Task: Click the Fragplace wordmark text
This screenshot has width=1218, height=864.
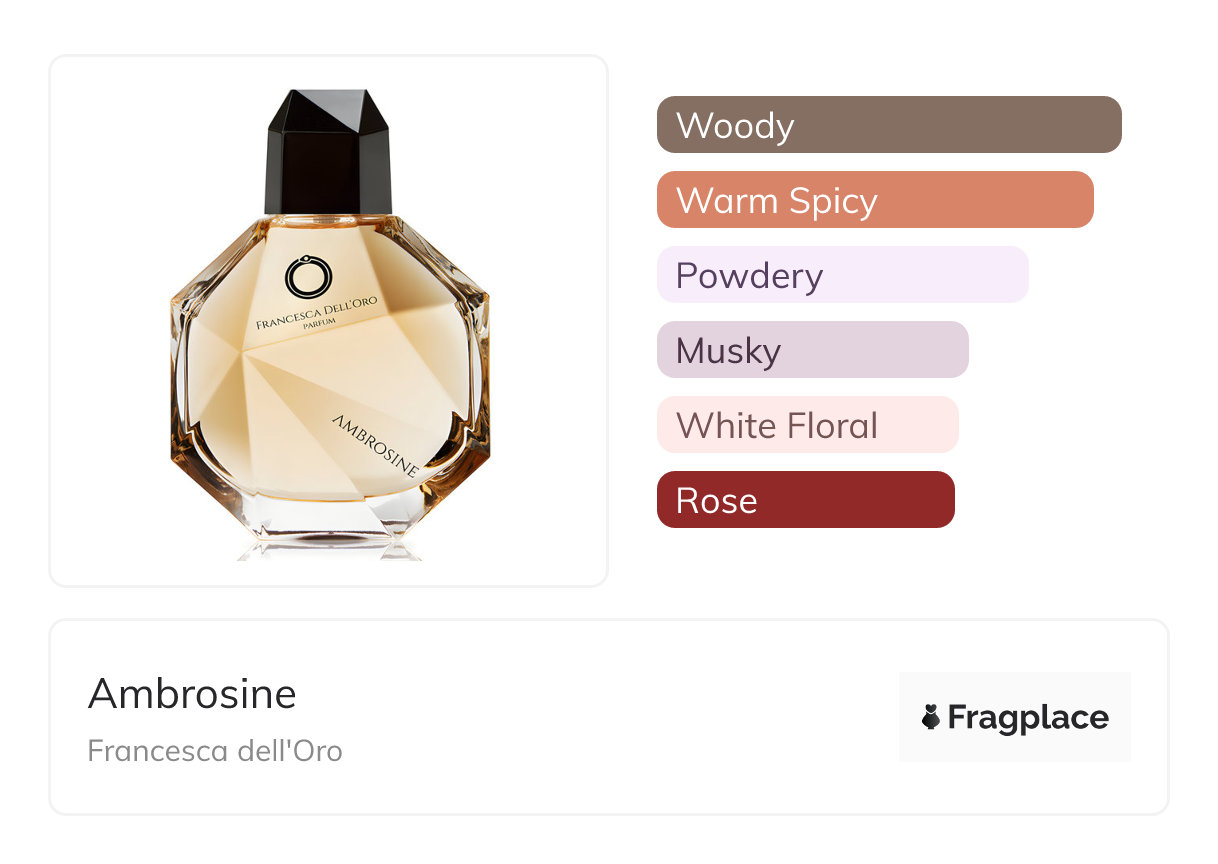Action: pyautogui.click(x=1028, y=718)
